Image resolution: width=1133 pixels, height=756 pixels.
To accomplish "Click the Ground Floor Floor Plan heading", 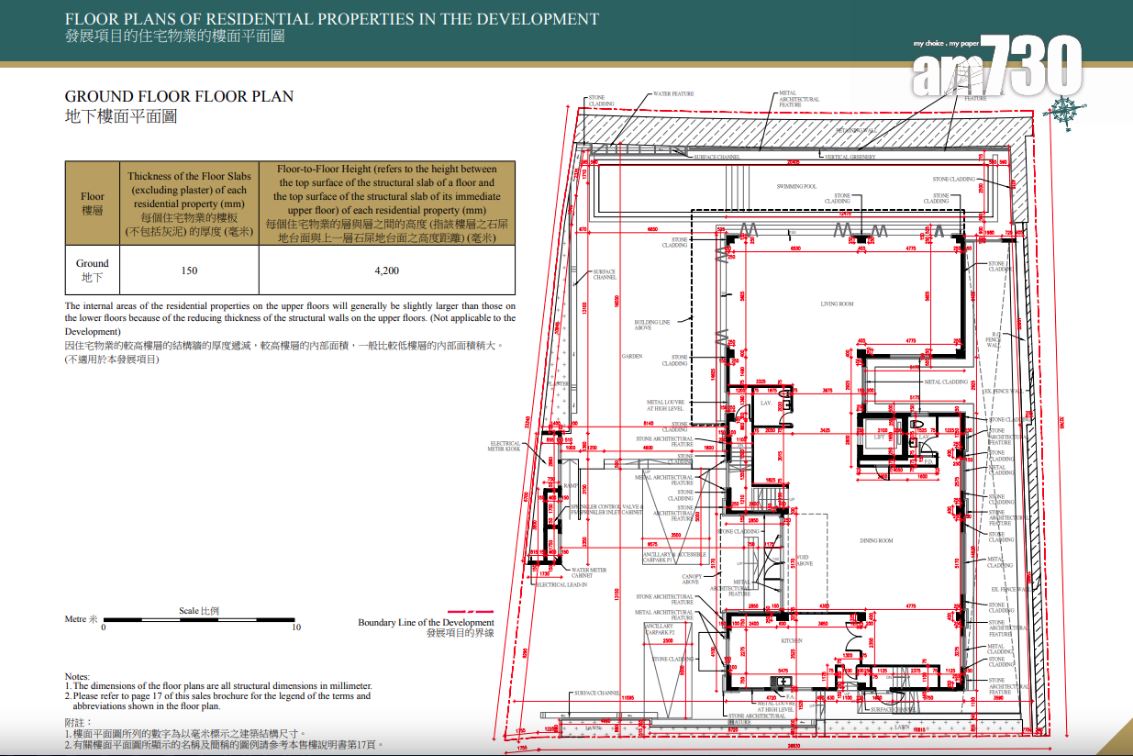I will click(x=179, y=97).
